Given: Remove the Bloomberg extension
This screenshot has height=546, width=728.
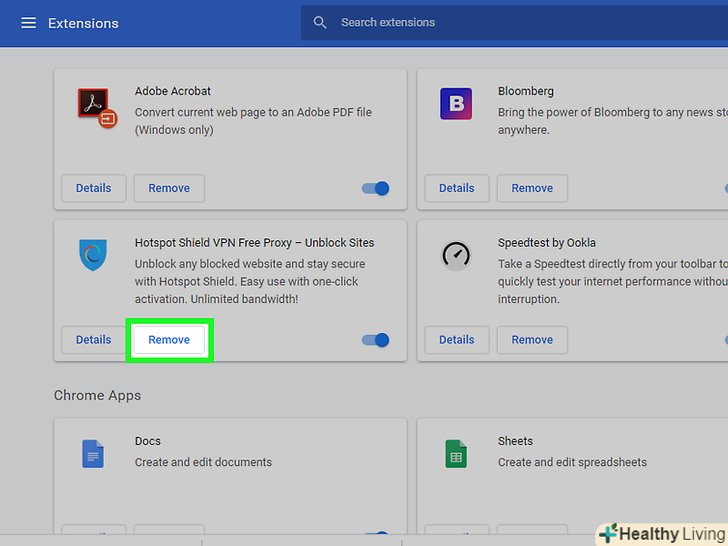Looking at the screenshot, I should coord(532,188).
